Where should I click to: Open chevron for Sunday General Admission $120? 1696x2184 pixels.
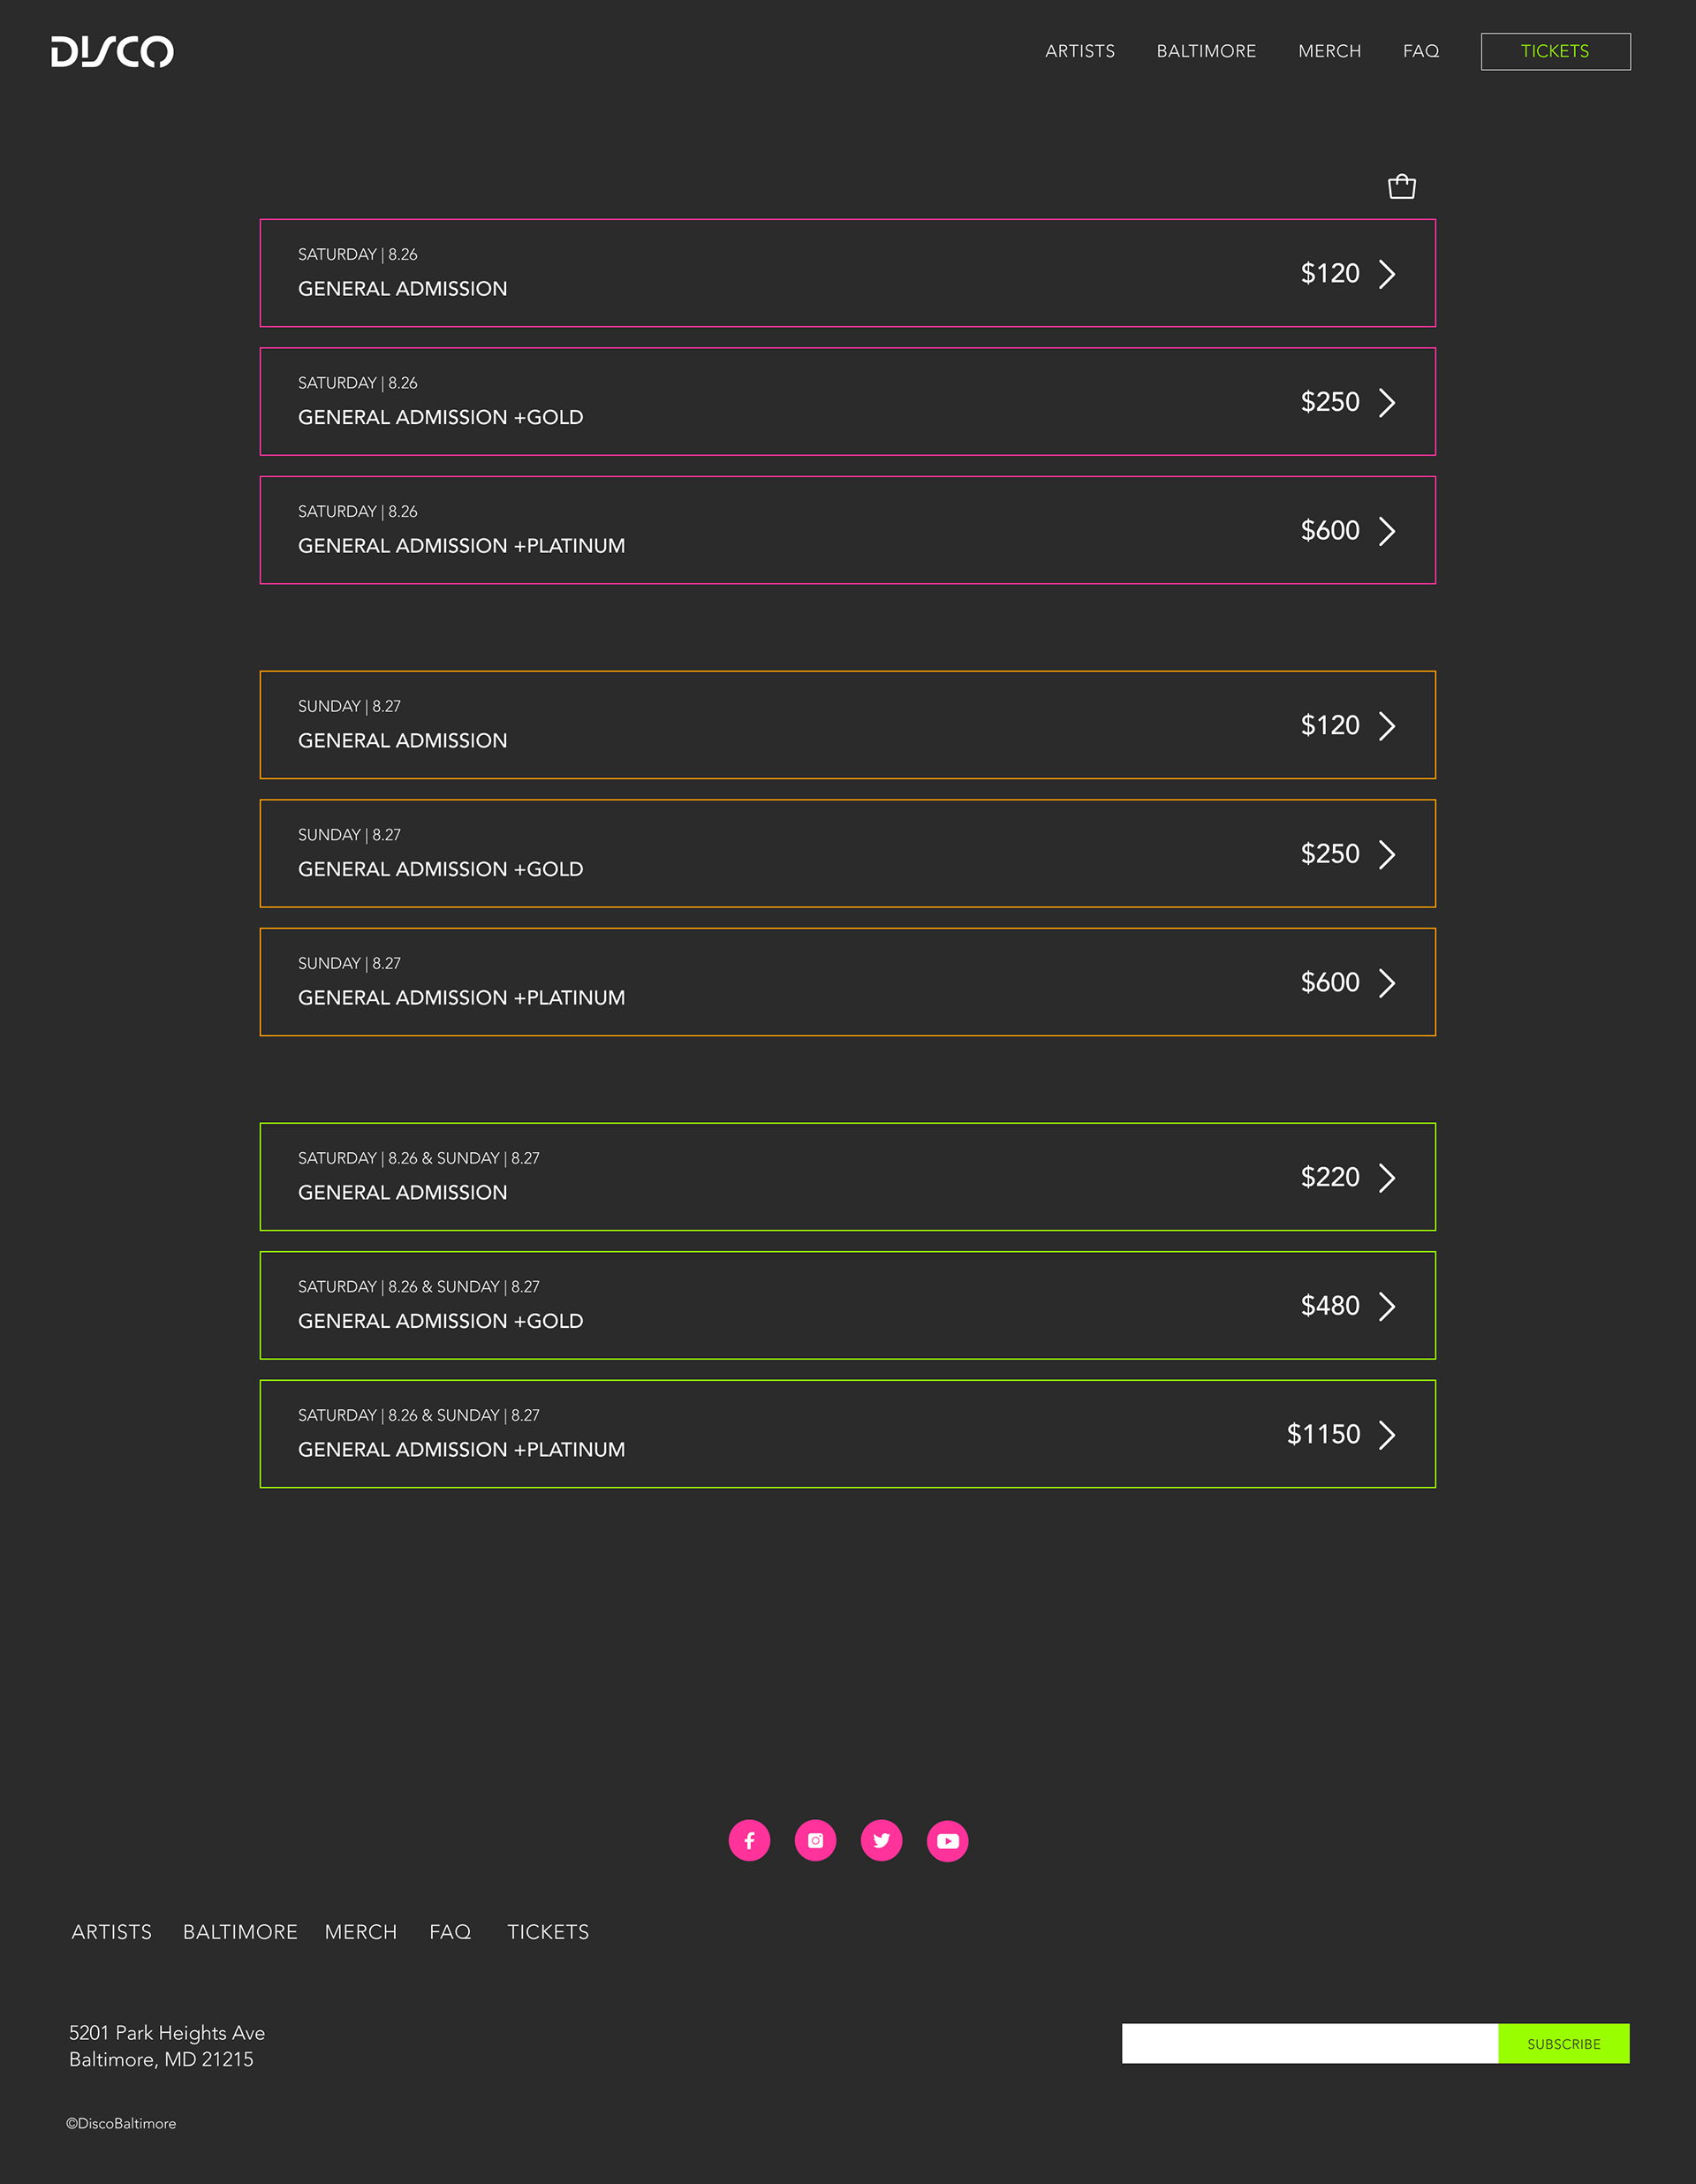[x=1387, y=726]
